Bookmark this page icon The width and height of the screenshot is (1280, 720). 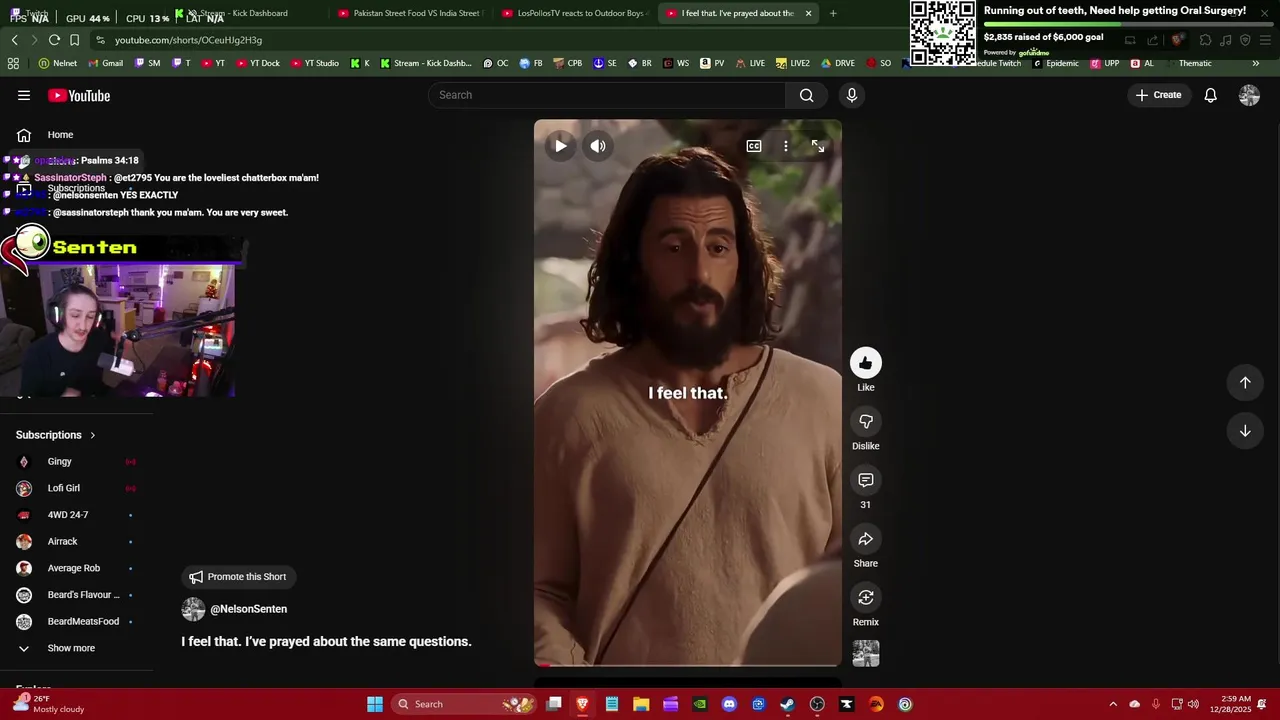(x=74, y=40)
